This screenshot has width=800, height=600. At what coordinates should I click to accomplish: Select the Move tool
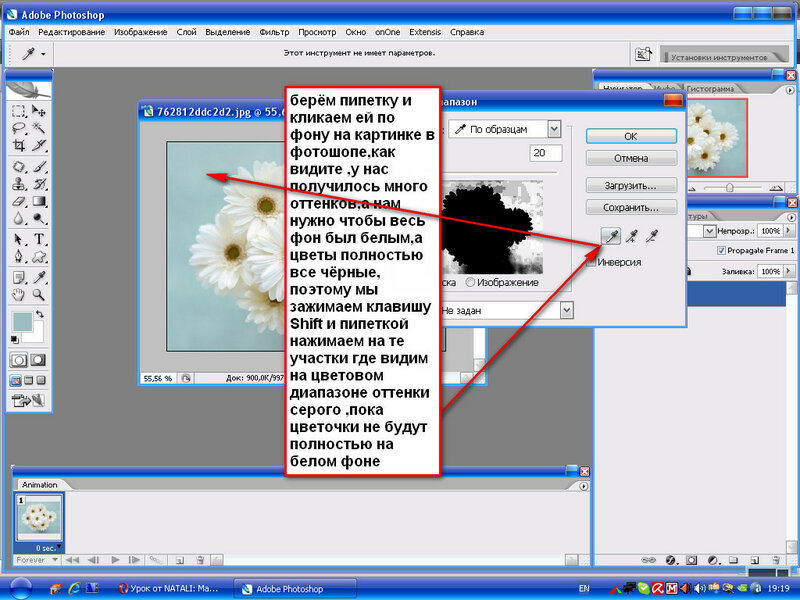(39, 111)
